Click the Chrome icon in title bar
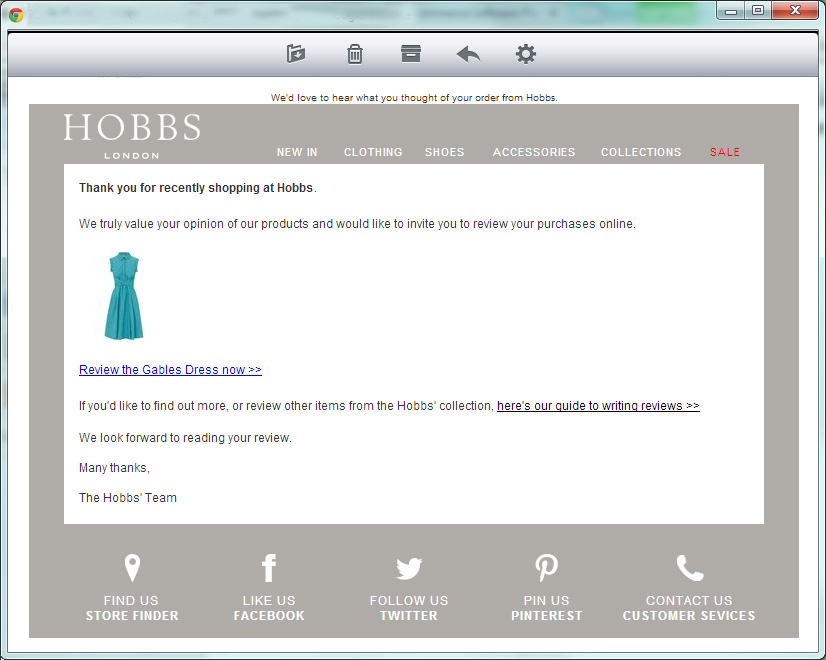The image size is (826, 660). [16, 15]
